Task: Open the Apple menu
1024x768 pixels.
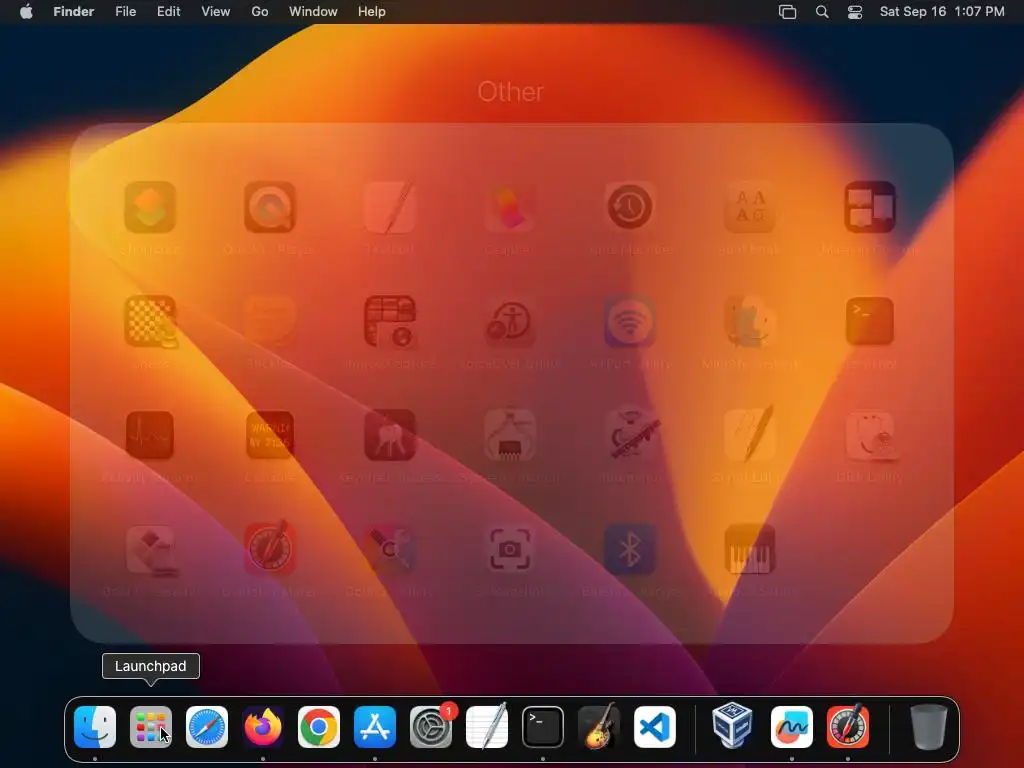Action: click(x=26, y=11)
